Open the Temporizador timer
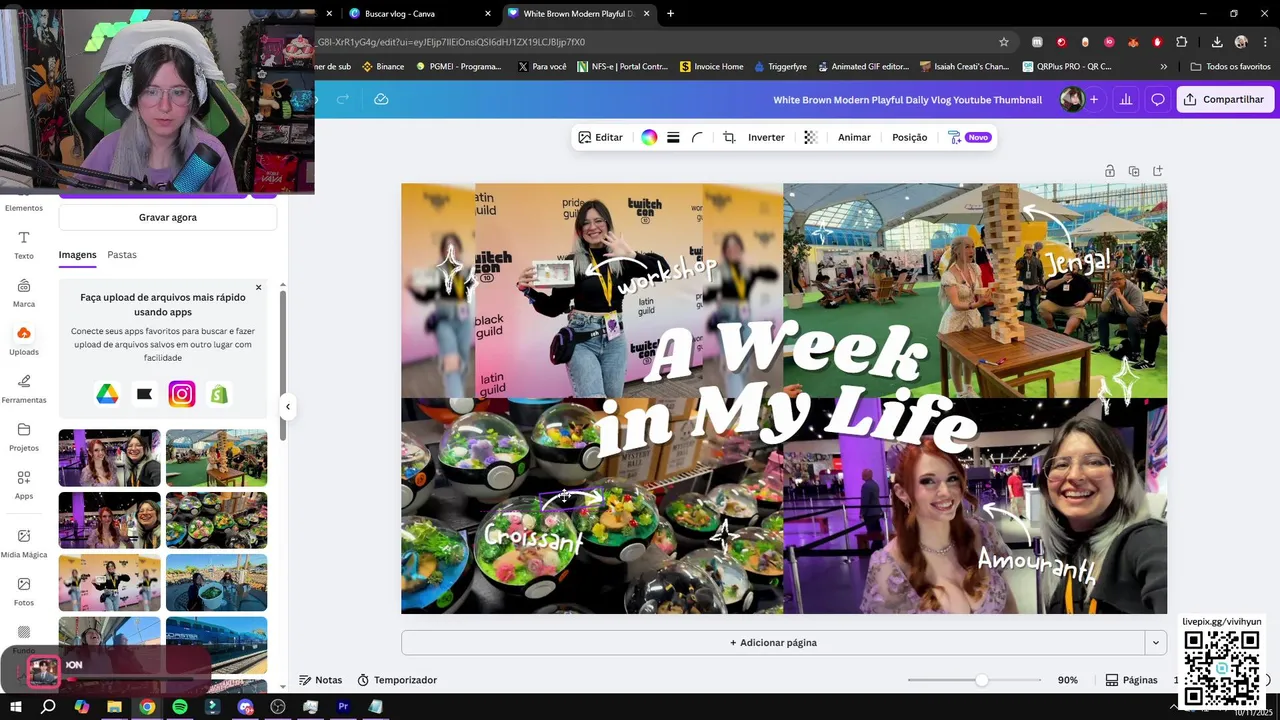Viewport: 1280px width, 720px height. [x=397, y=680]
